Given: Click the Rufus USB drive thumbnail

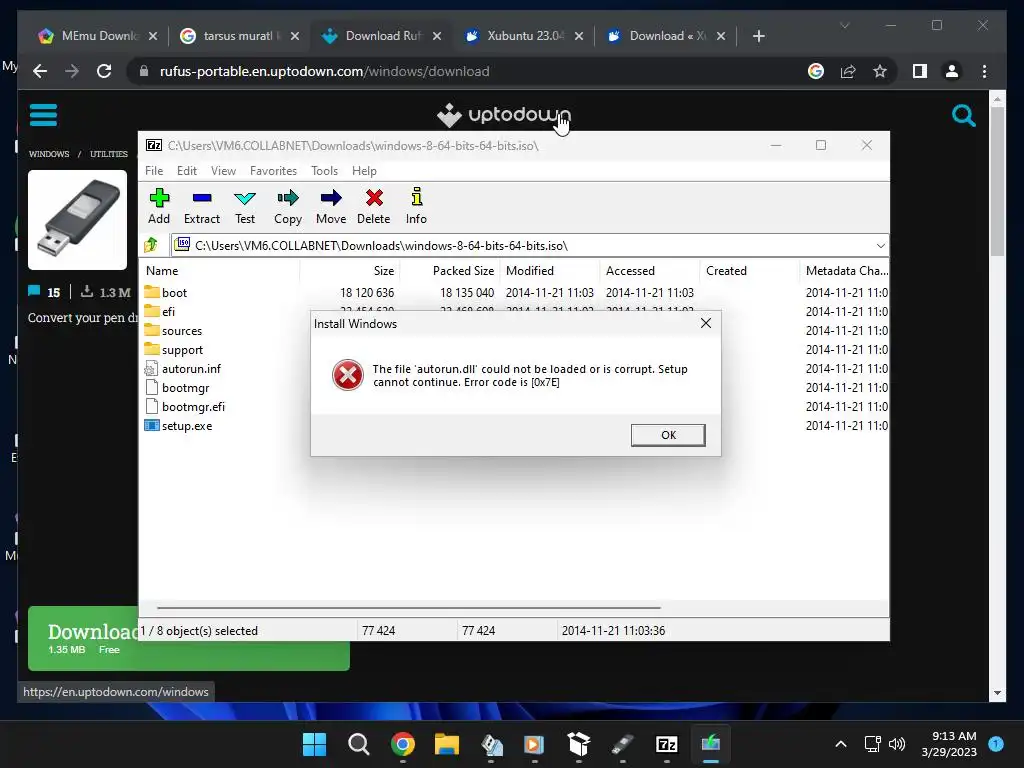Looking at the screenshot, I should point(77,219).
